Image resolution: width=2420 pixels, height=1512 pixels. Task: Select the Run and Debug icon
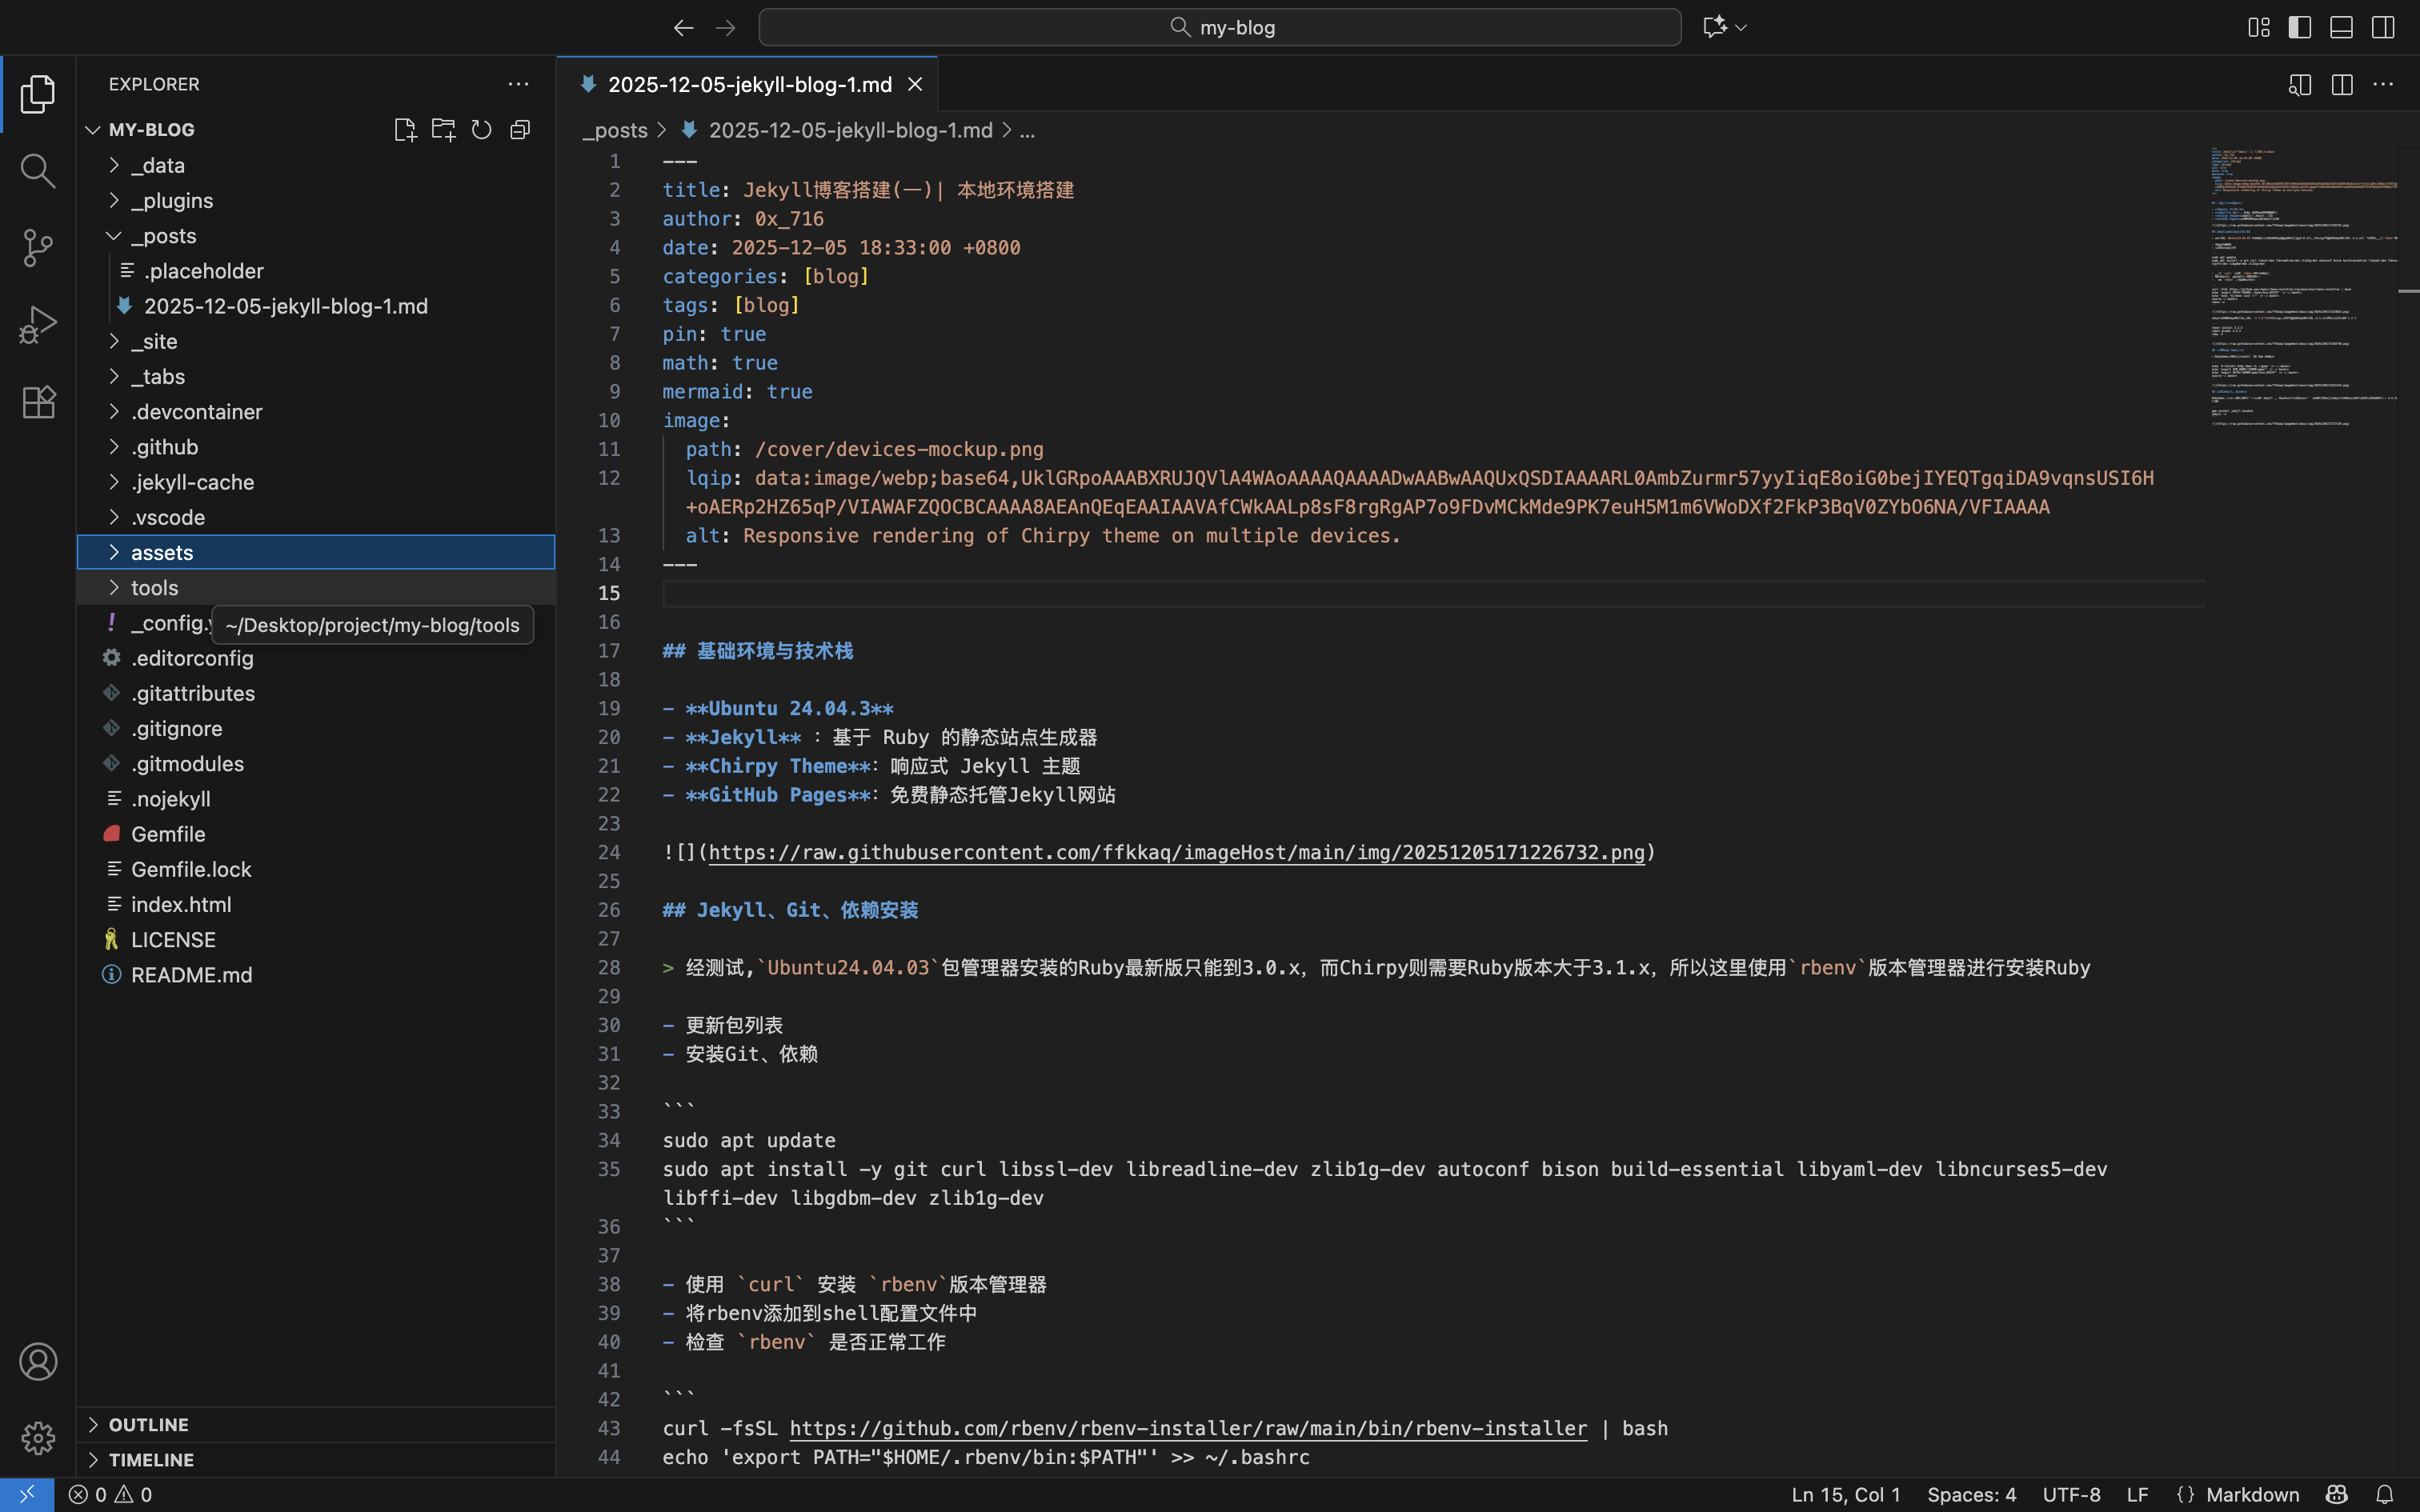(x=38, y=324)
